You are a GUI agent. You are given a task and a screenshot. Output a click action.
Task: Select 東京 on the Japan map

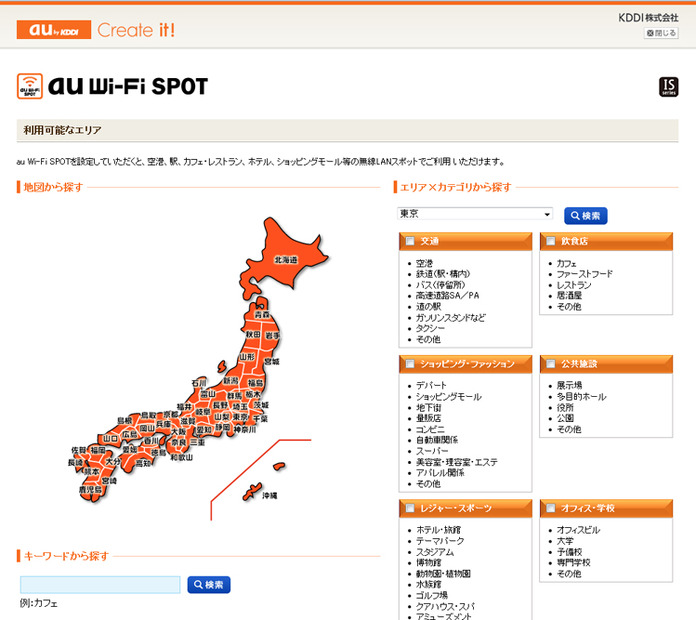coord(241,417)
